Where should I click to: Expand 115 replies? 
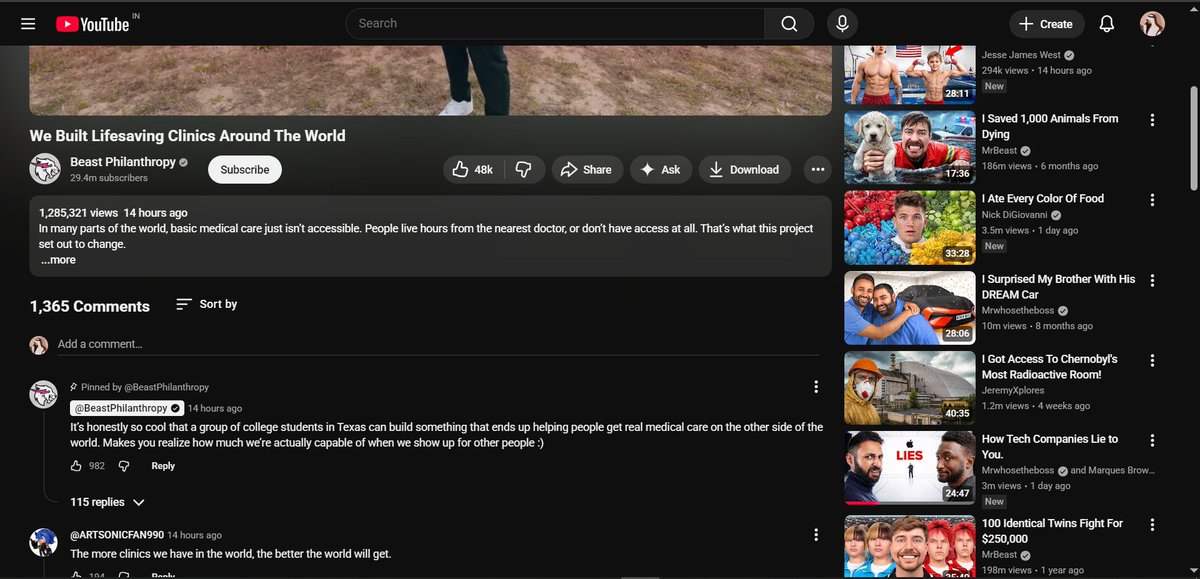(108, 502)
